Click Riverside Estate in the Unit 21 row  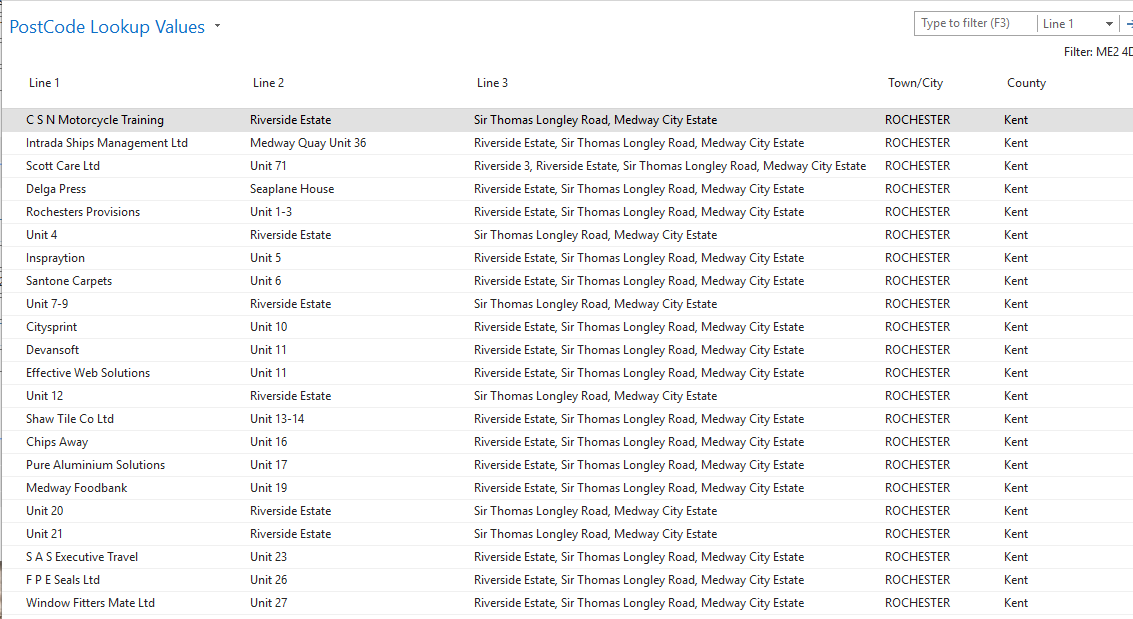coord(290,534)
